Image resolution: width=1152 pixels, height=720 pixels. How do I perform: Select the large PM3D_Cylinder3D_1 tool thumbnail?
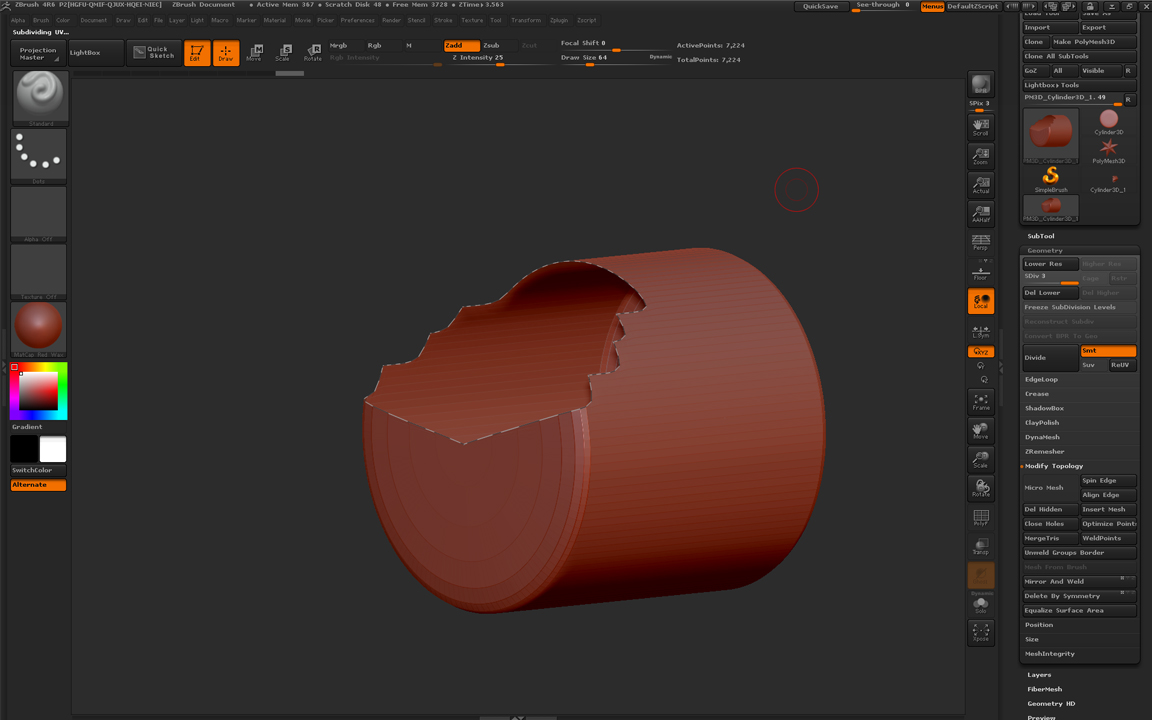coord(1051,136)
